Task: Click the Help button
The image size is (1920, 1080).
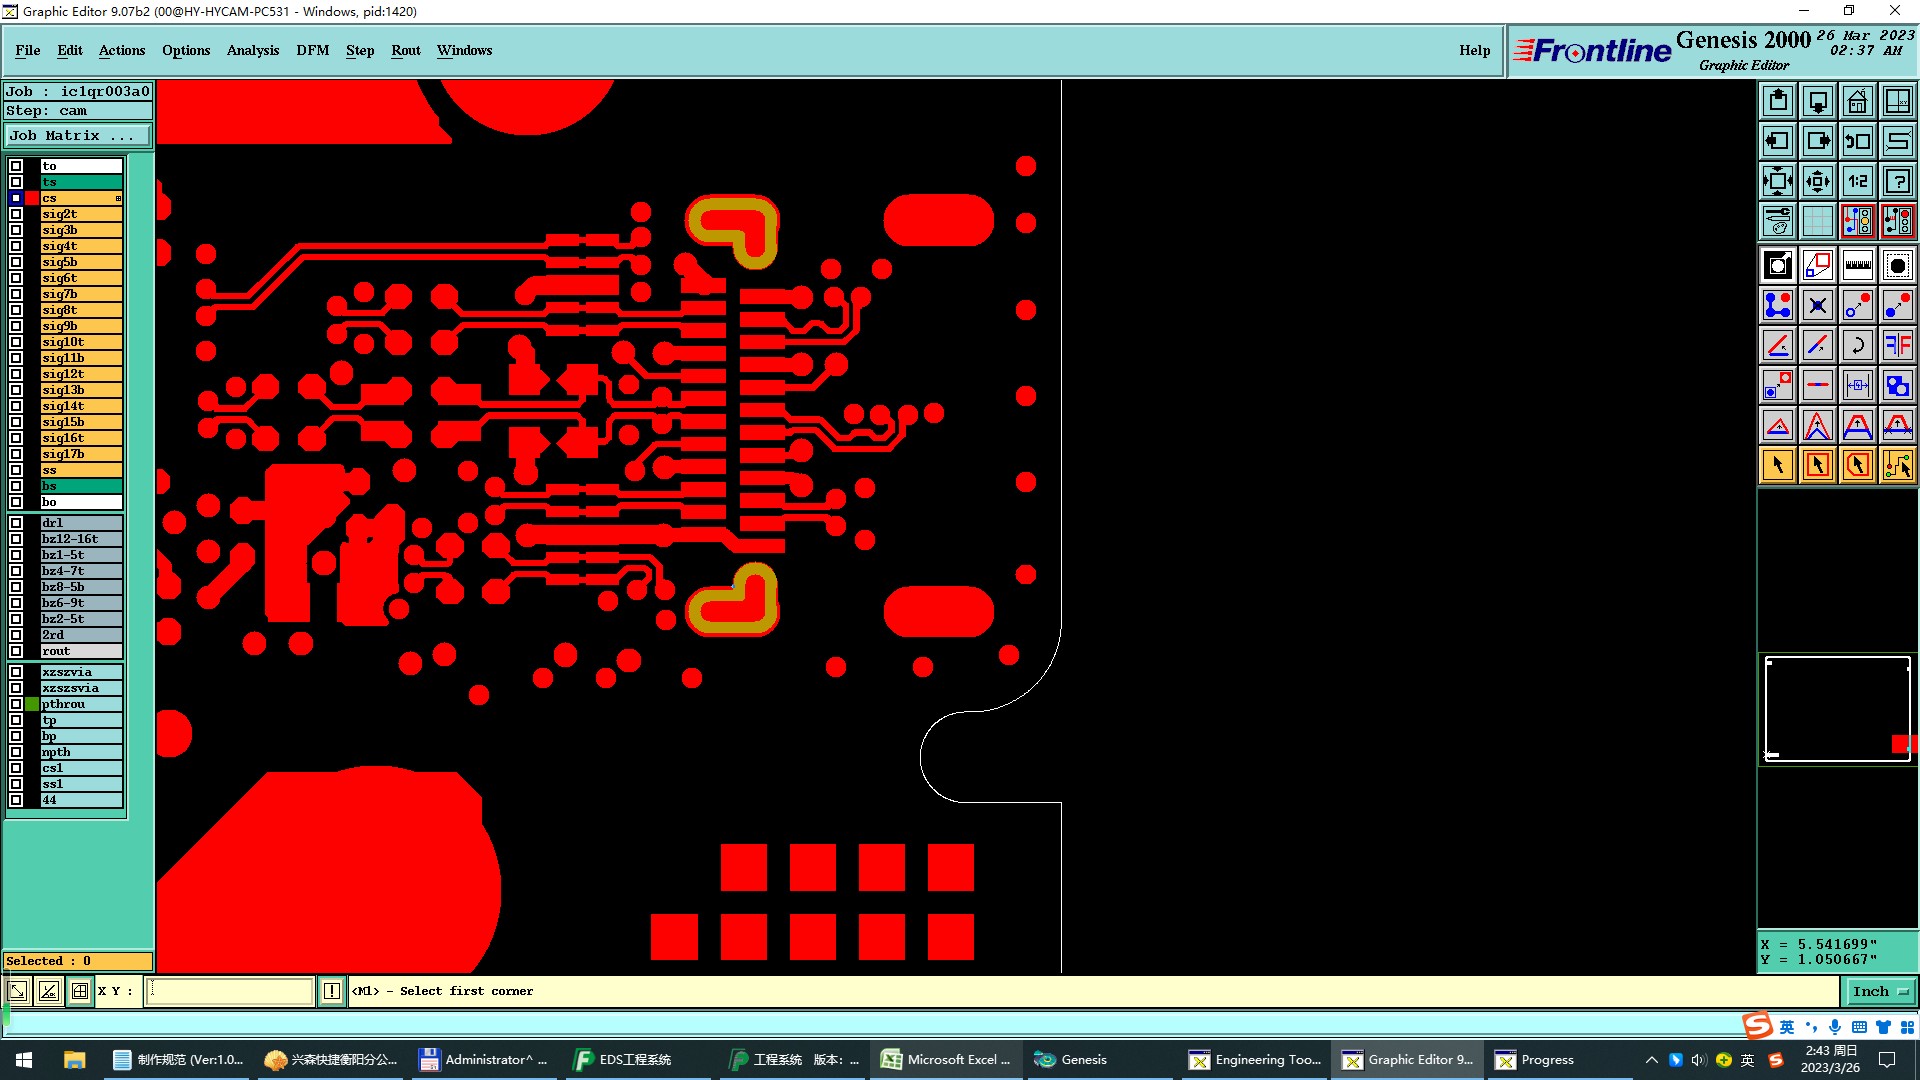Action: [1473, 50]
